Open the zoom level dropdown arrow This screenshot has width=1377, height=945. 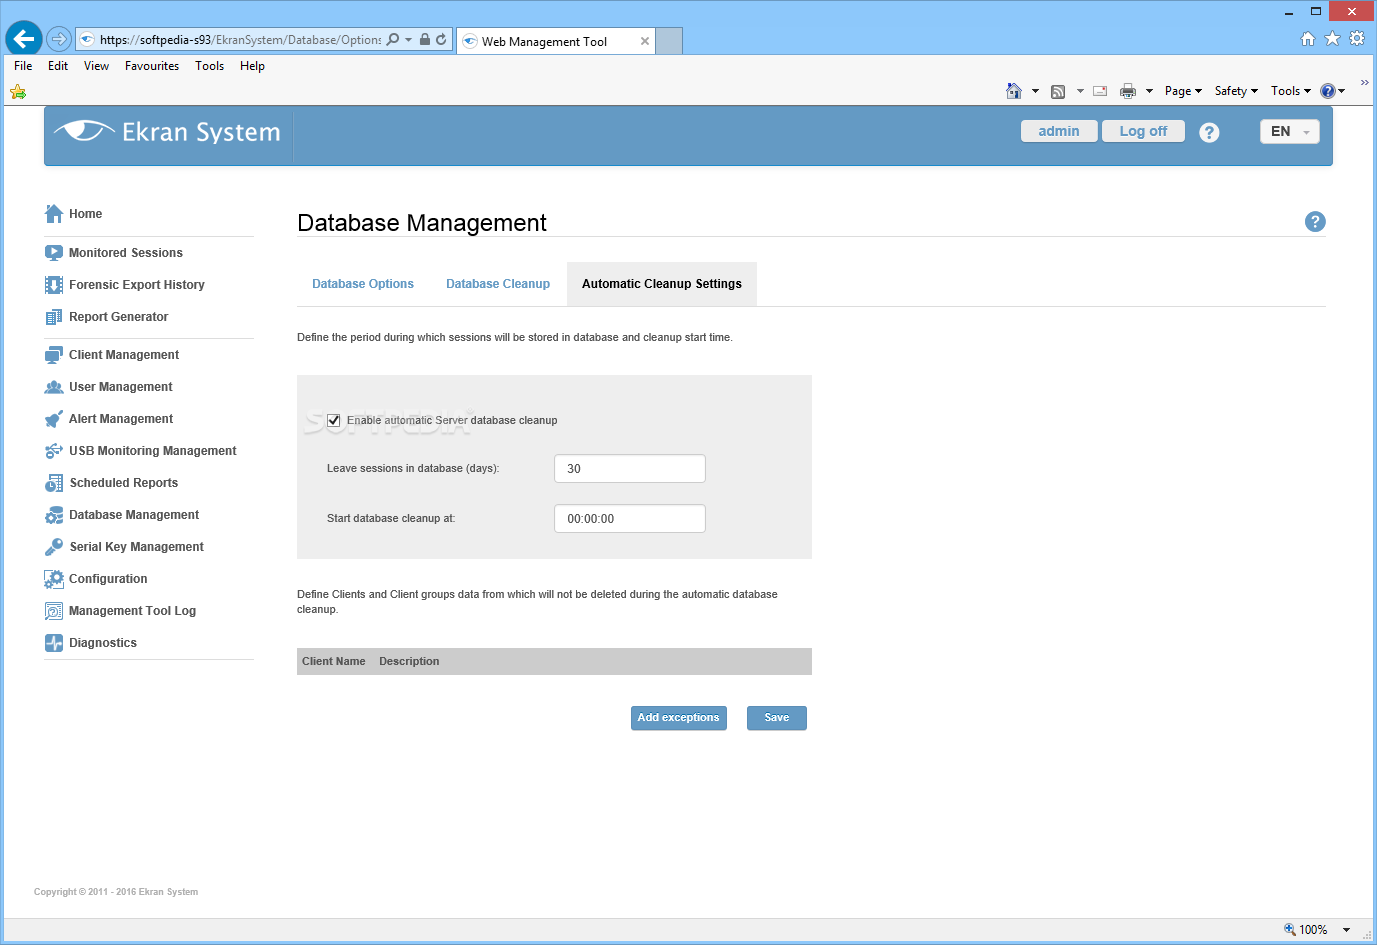(1346, 930)
